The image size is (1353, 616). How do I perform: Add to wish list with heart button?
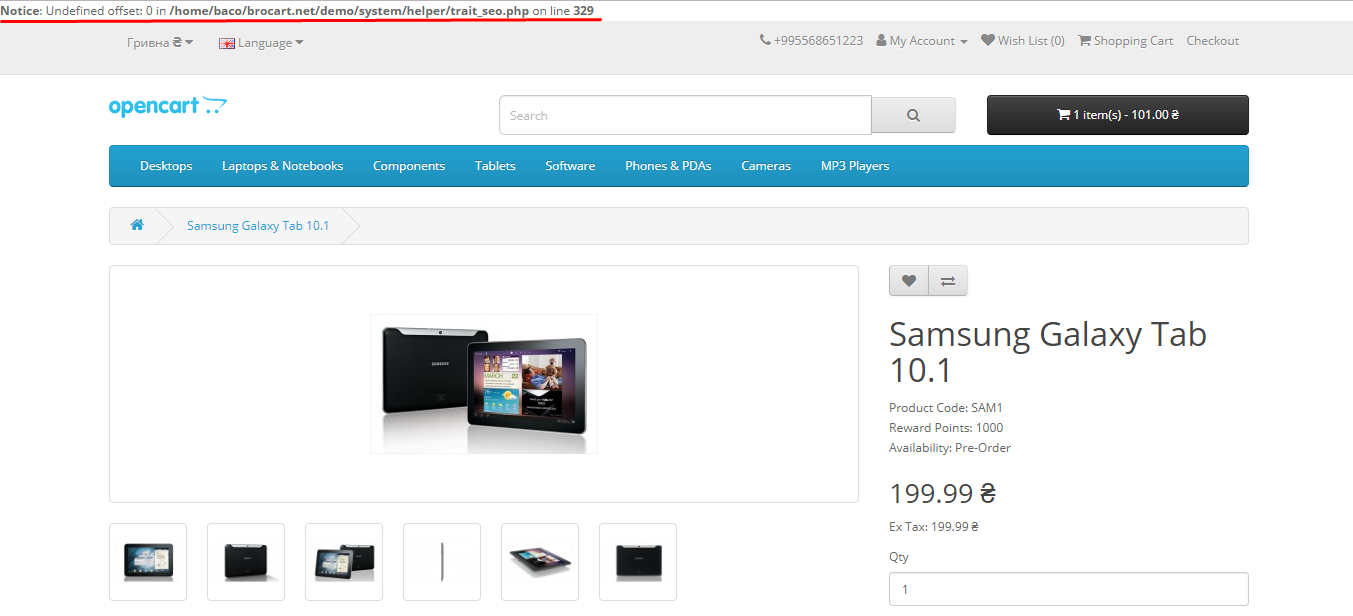(x=908, y=281)
